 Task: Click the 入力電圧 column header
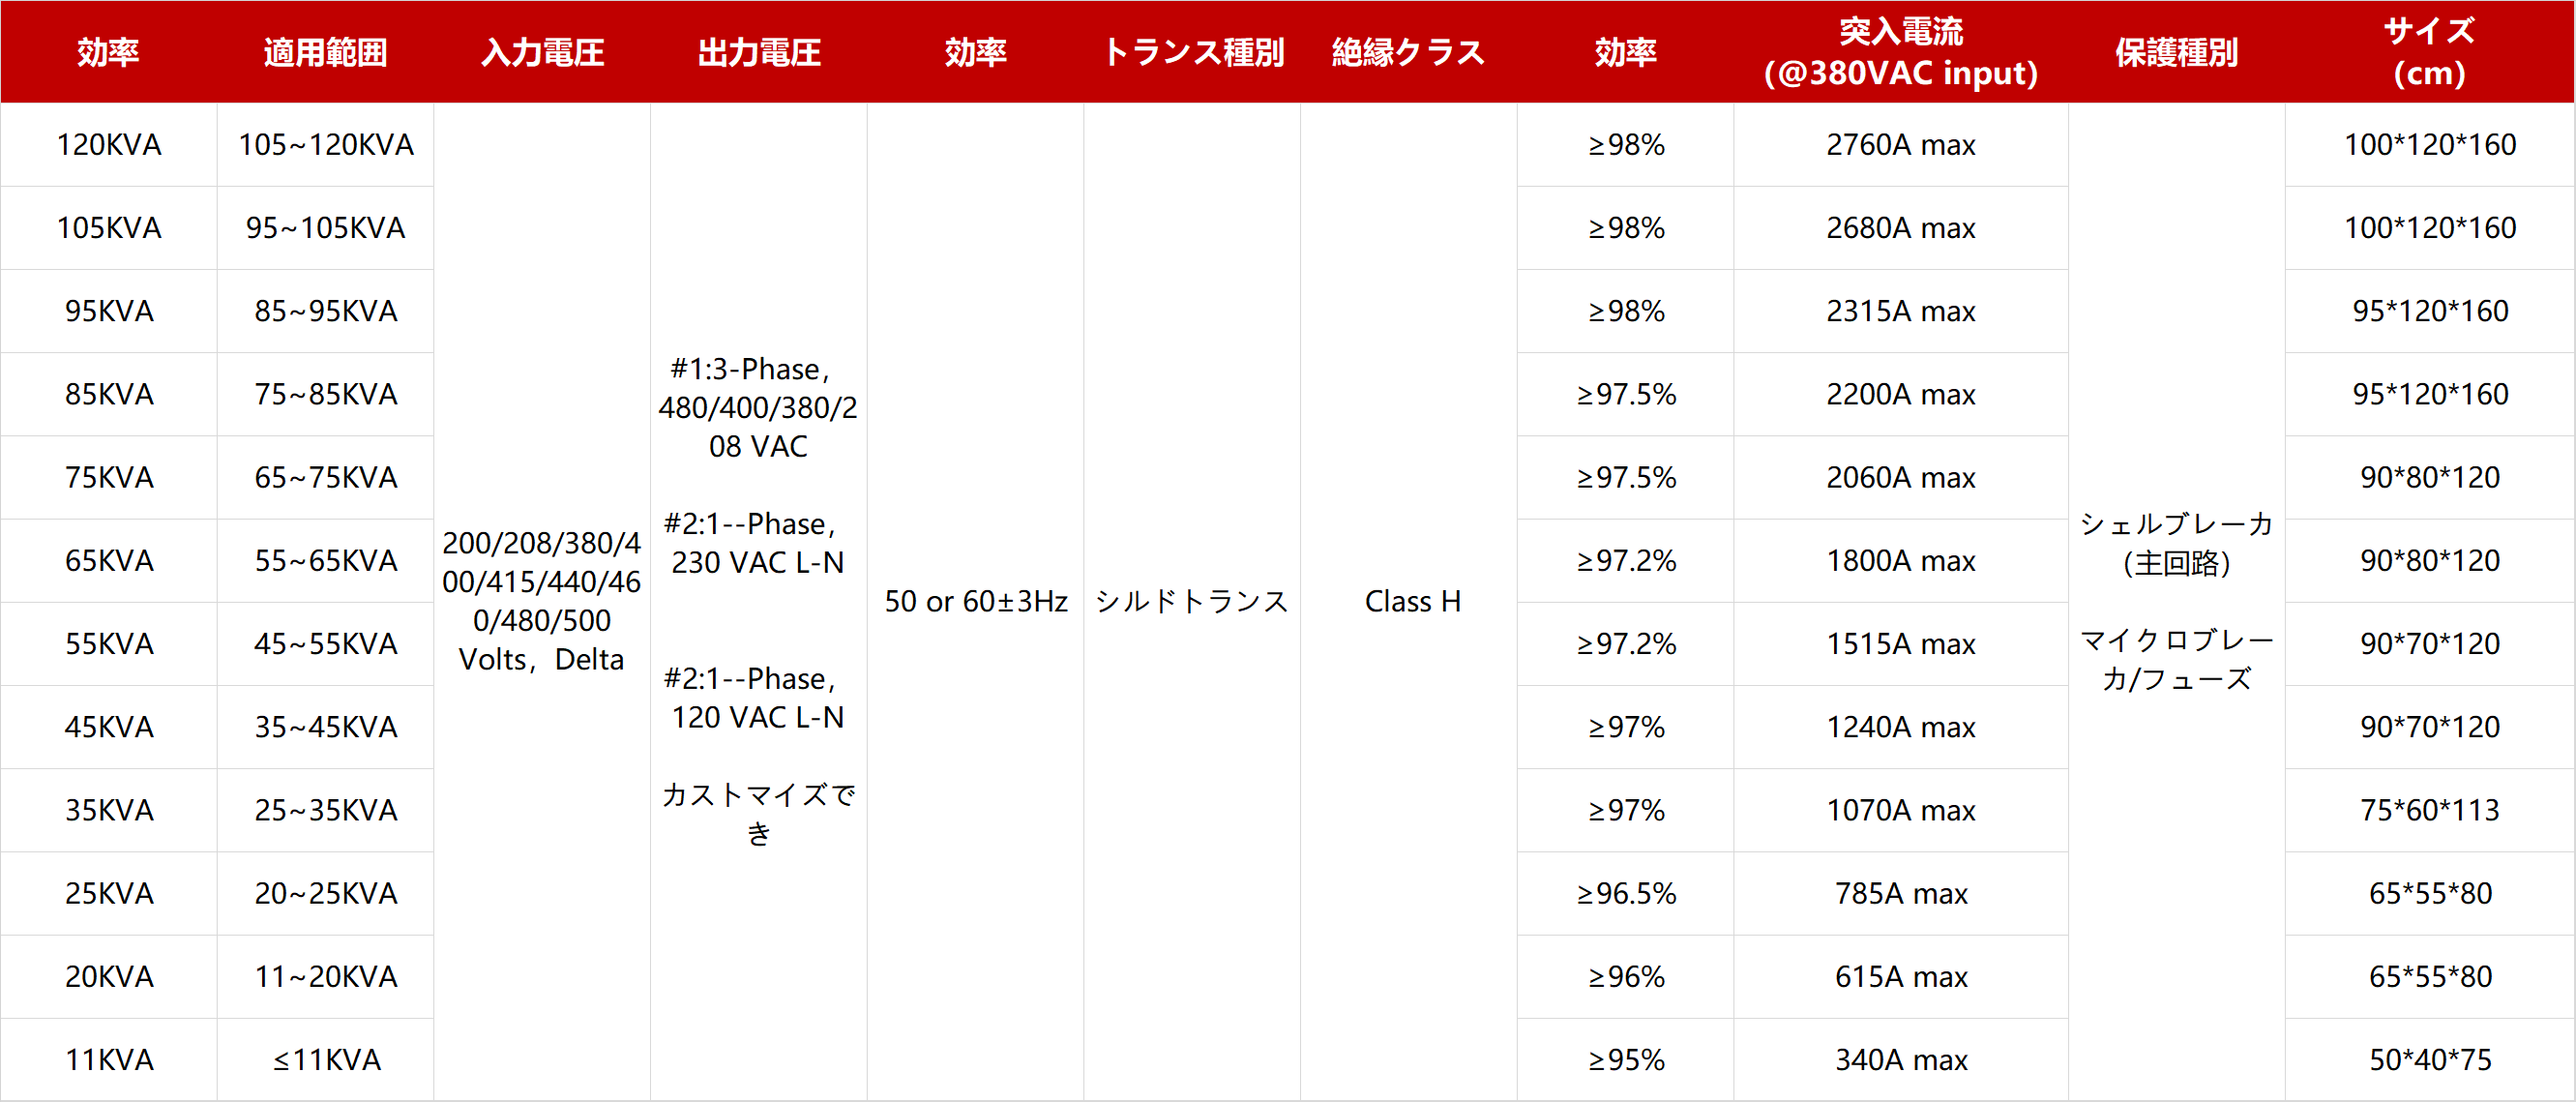542,52
